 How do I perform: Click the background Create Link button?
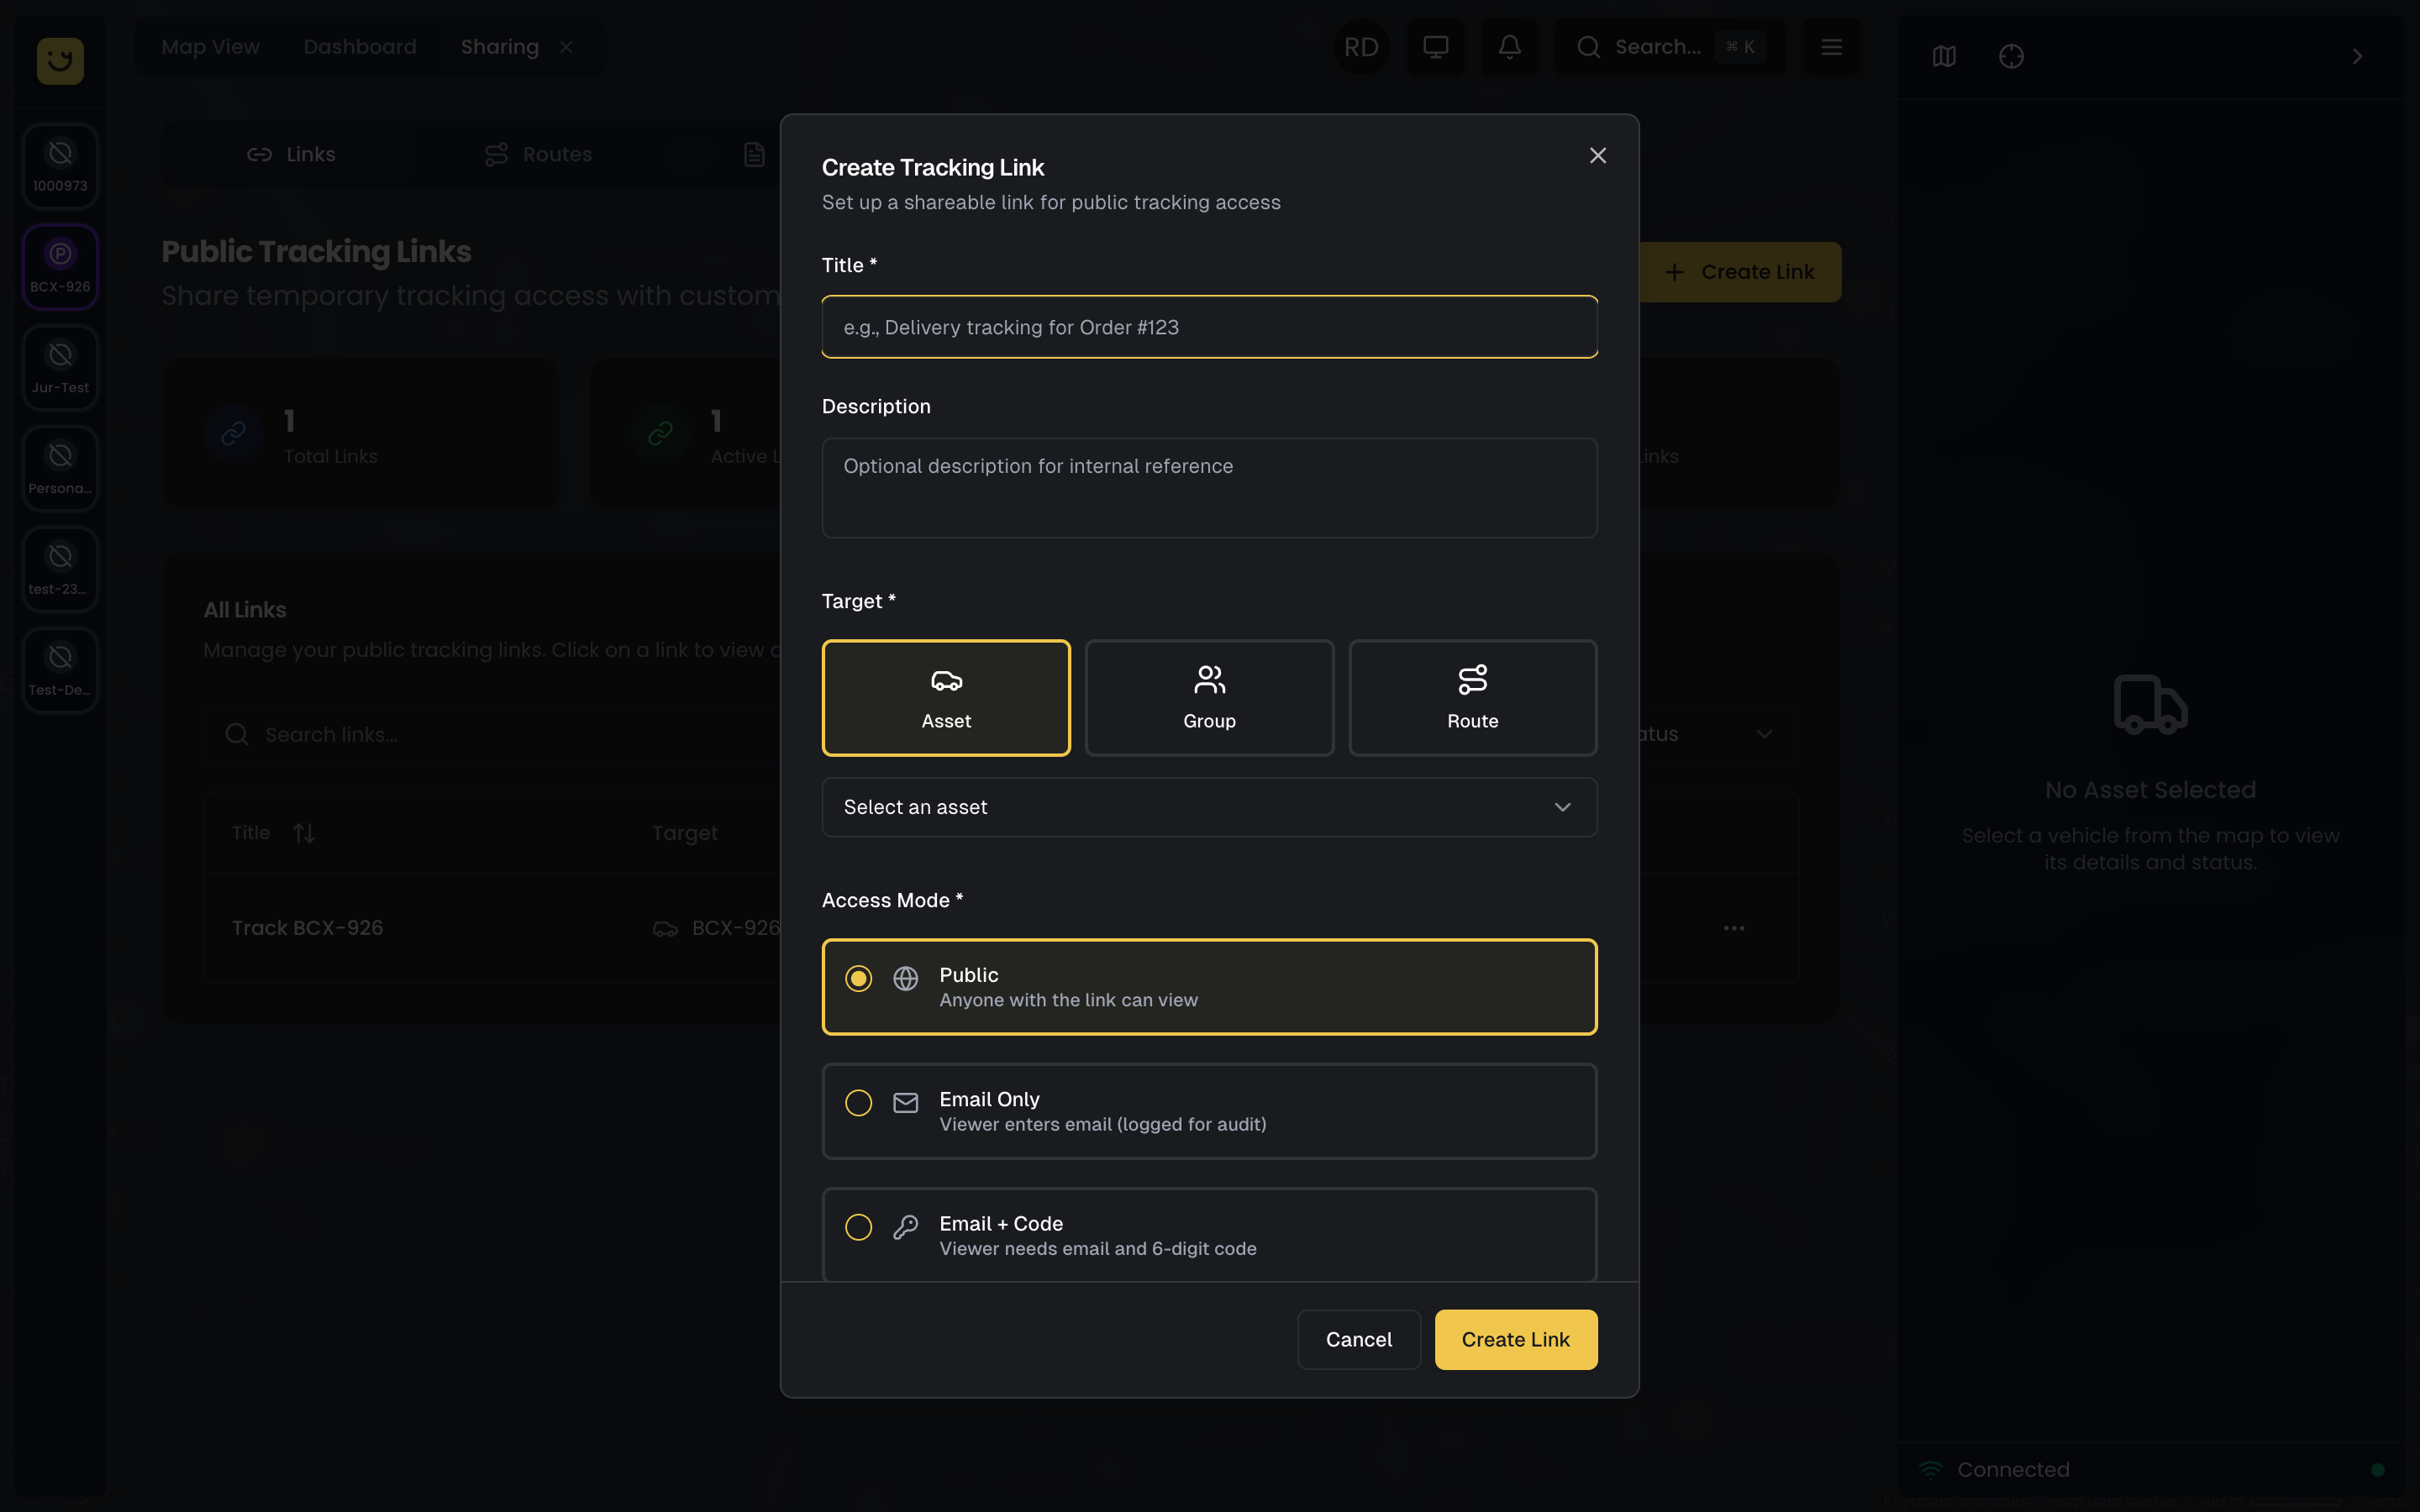coord(1739,272)
